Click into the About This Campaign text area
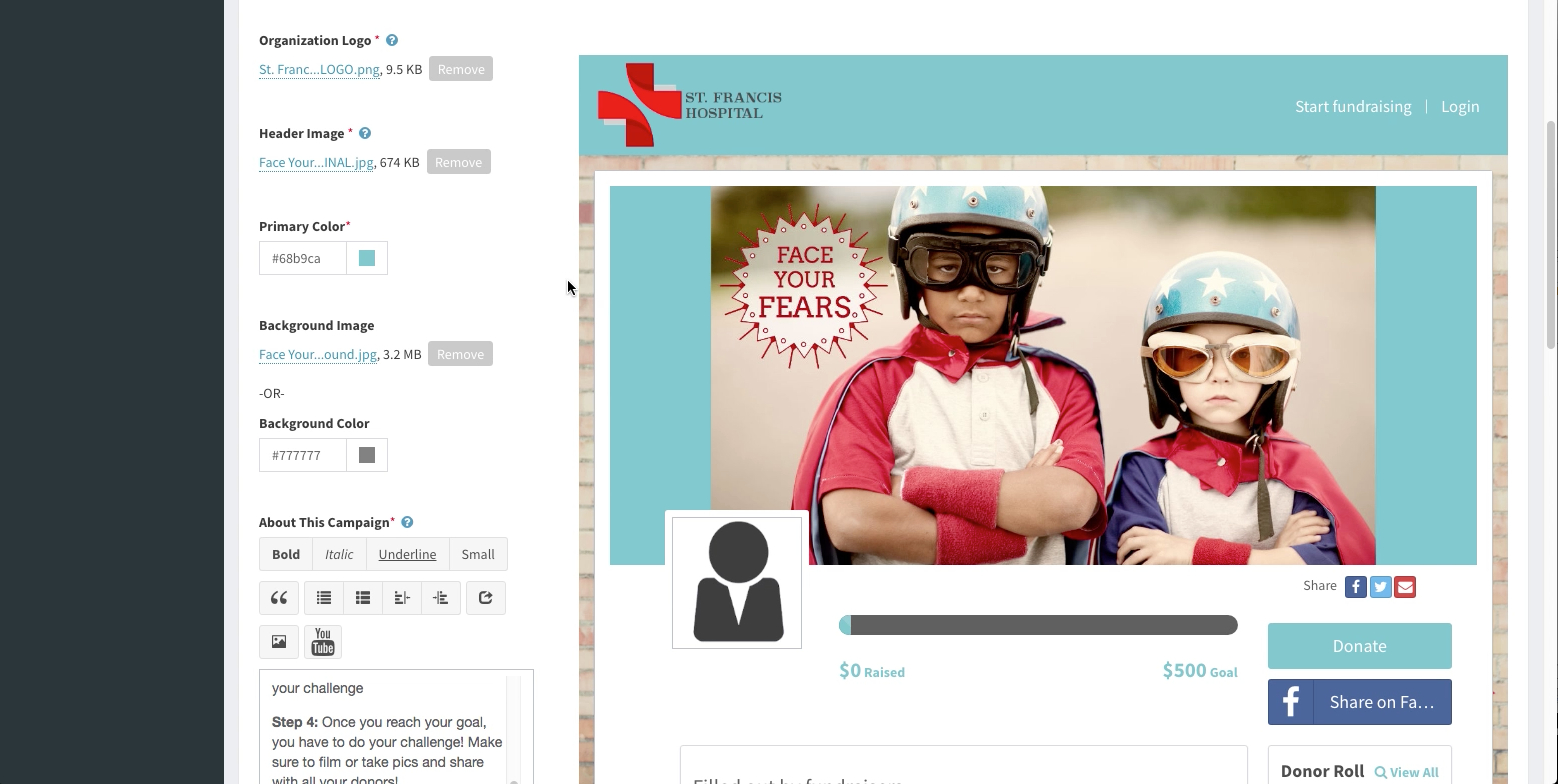The width and height of the screenshot is (1558, 784). tap(388, 727)
